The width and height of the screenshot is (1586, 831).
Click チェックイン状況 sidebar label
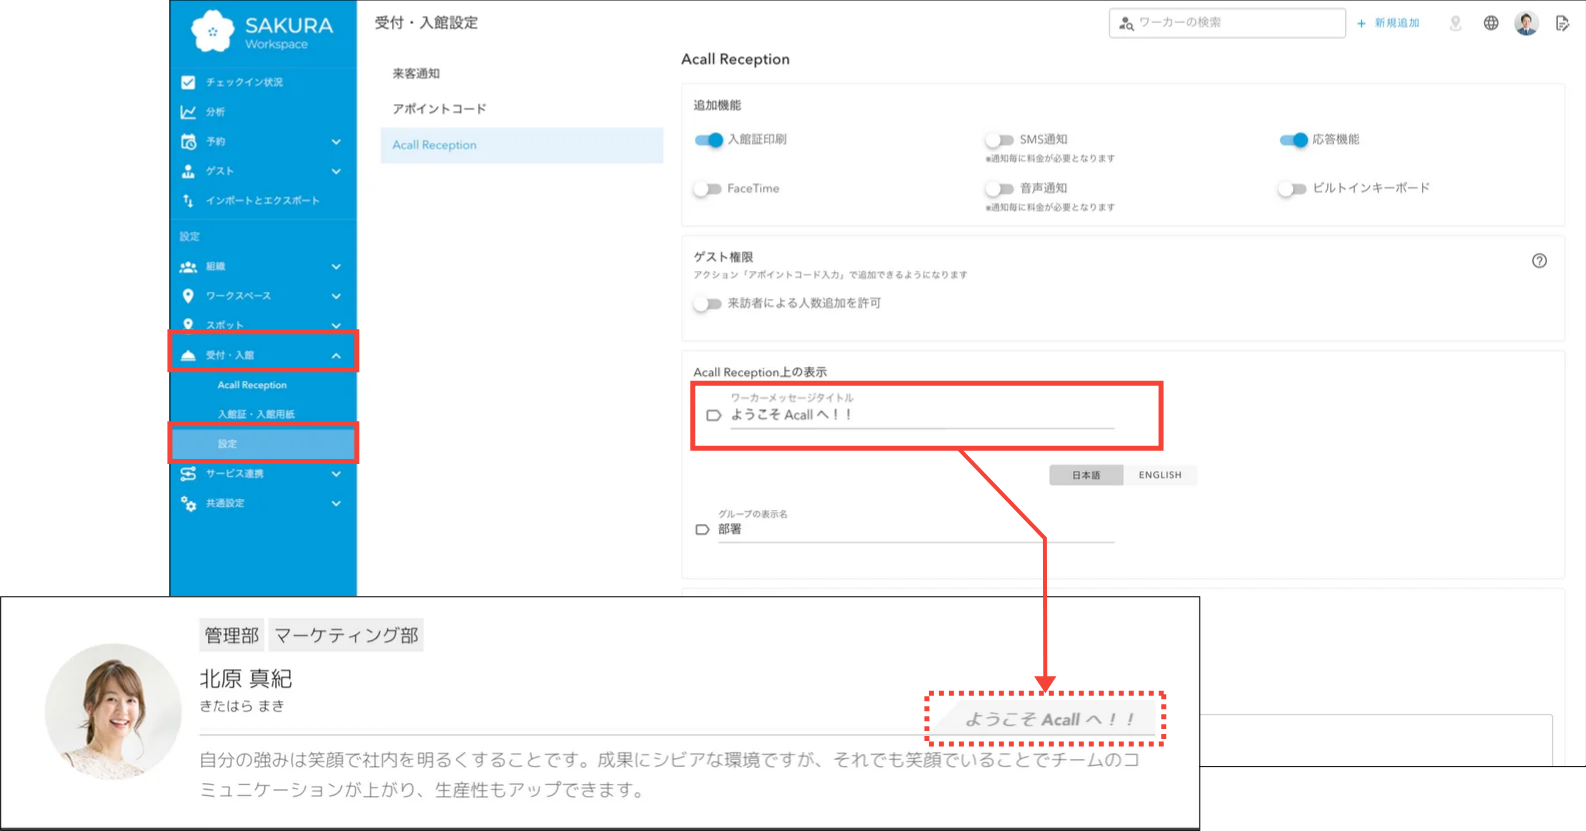(x=244, y=82)
